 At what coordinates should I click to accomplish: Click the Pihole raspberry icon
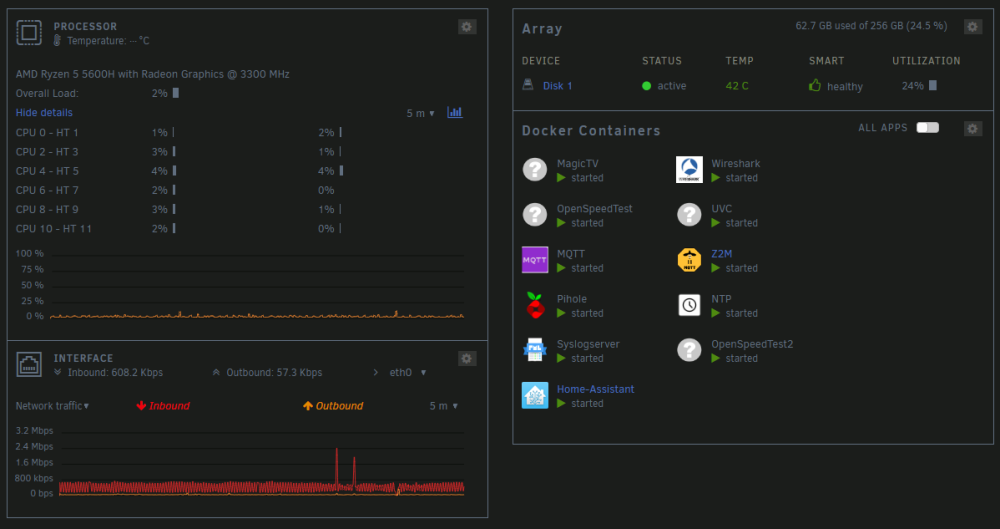[x=535, y=305]
